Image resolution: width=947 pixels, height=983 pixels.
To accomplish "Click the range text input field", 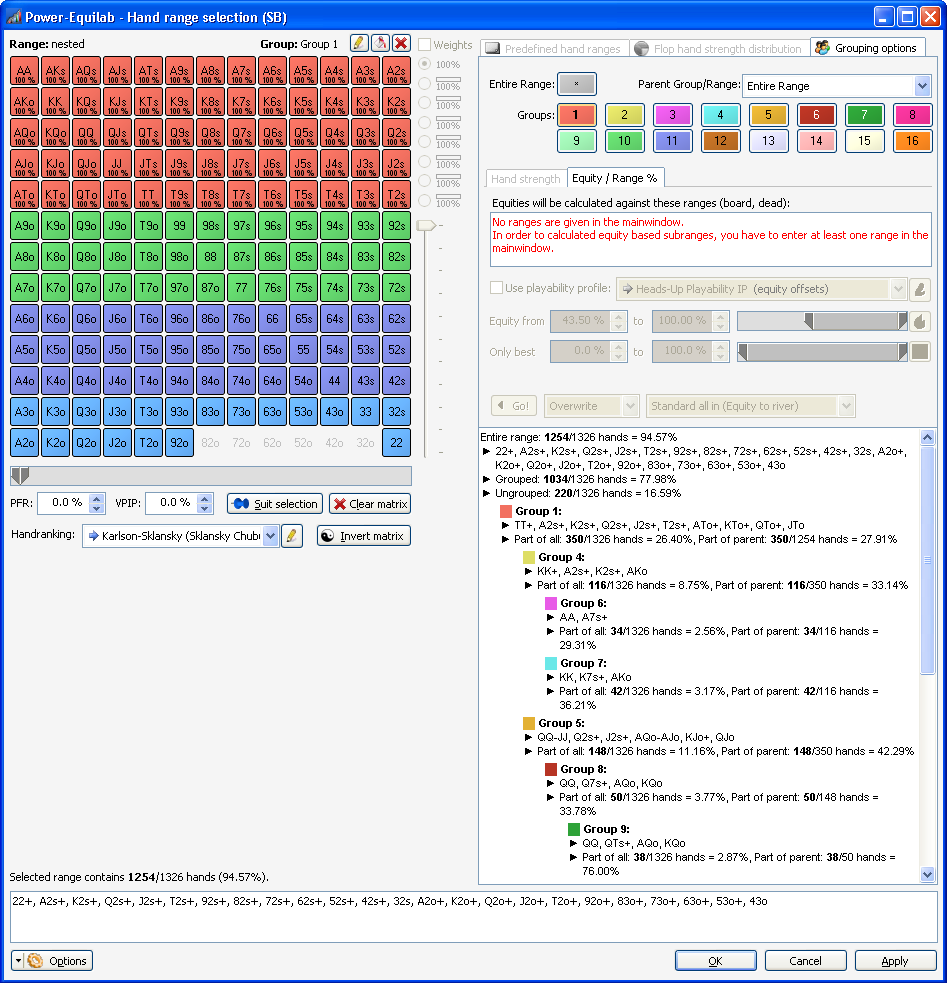I will [473, 917].
